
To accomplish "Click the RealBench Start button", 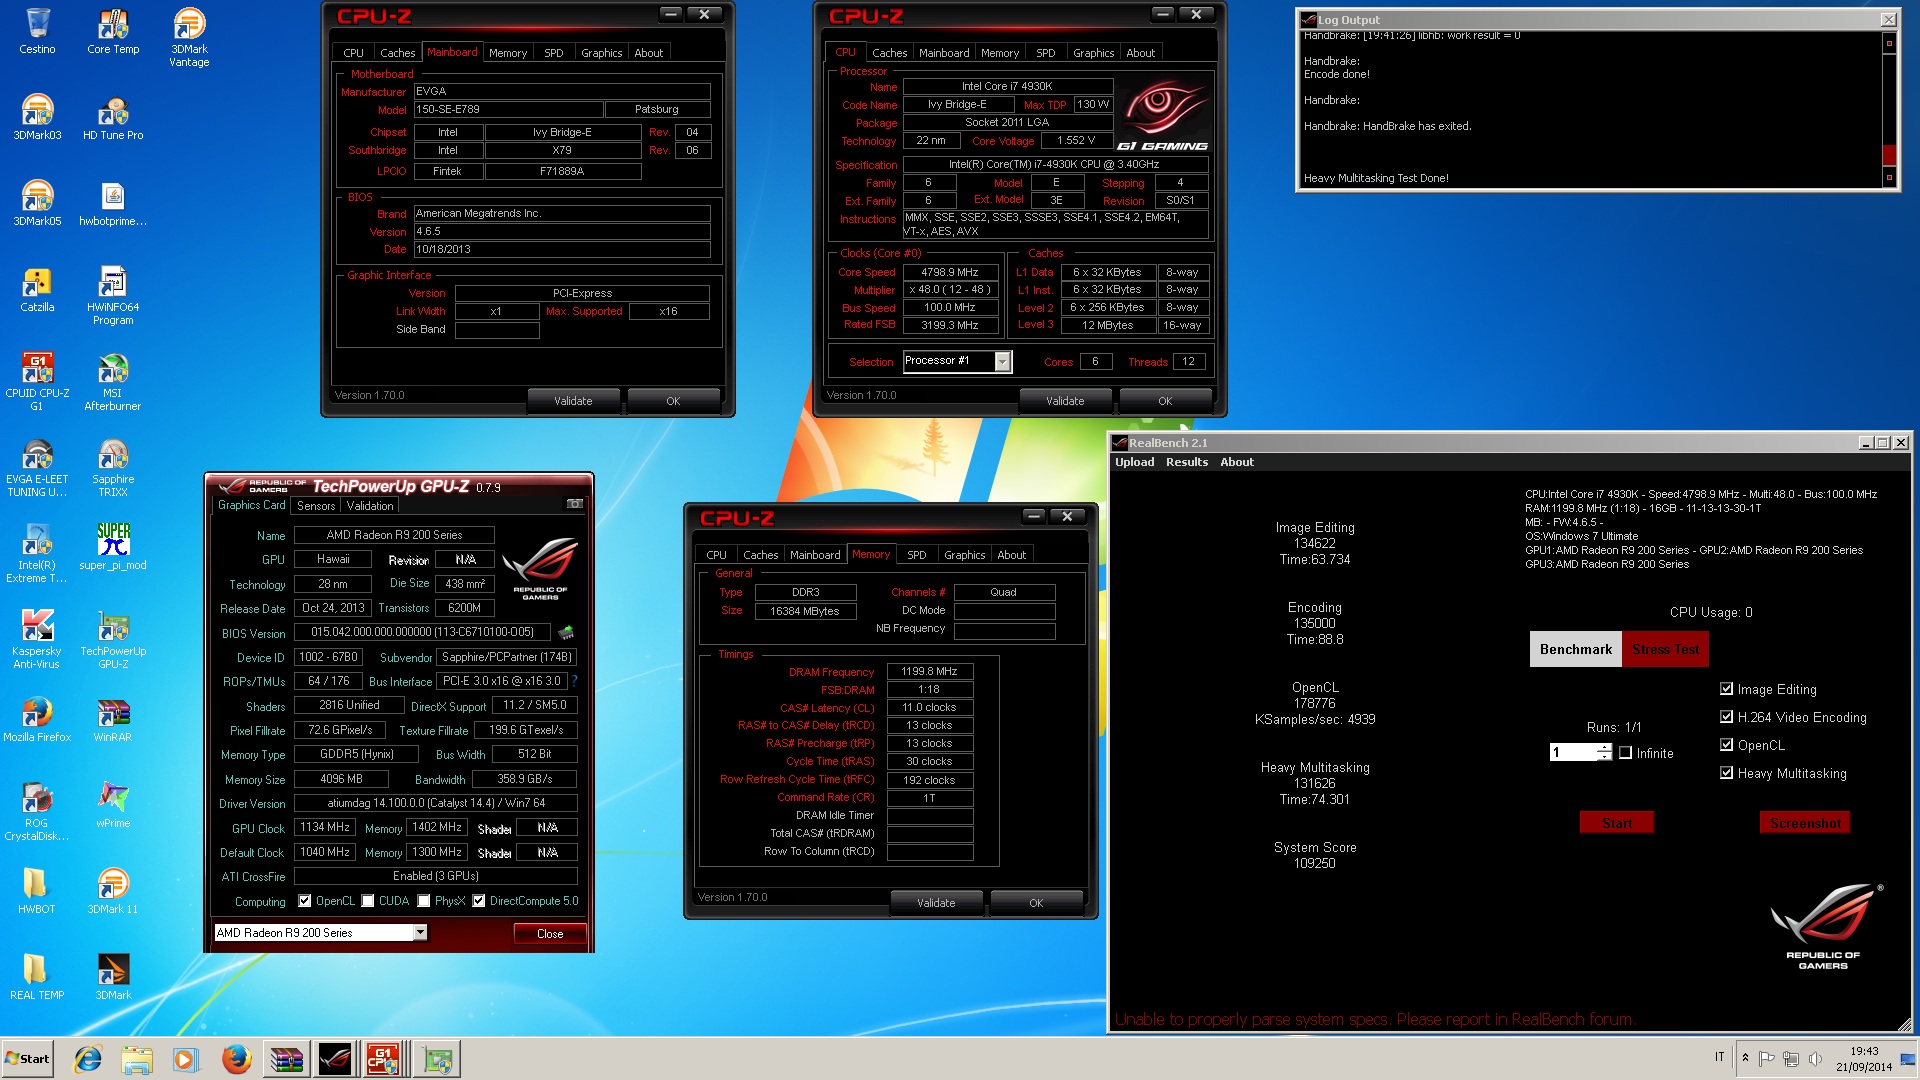I will (x=1617, y=823).
